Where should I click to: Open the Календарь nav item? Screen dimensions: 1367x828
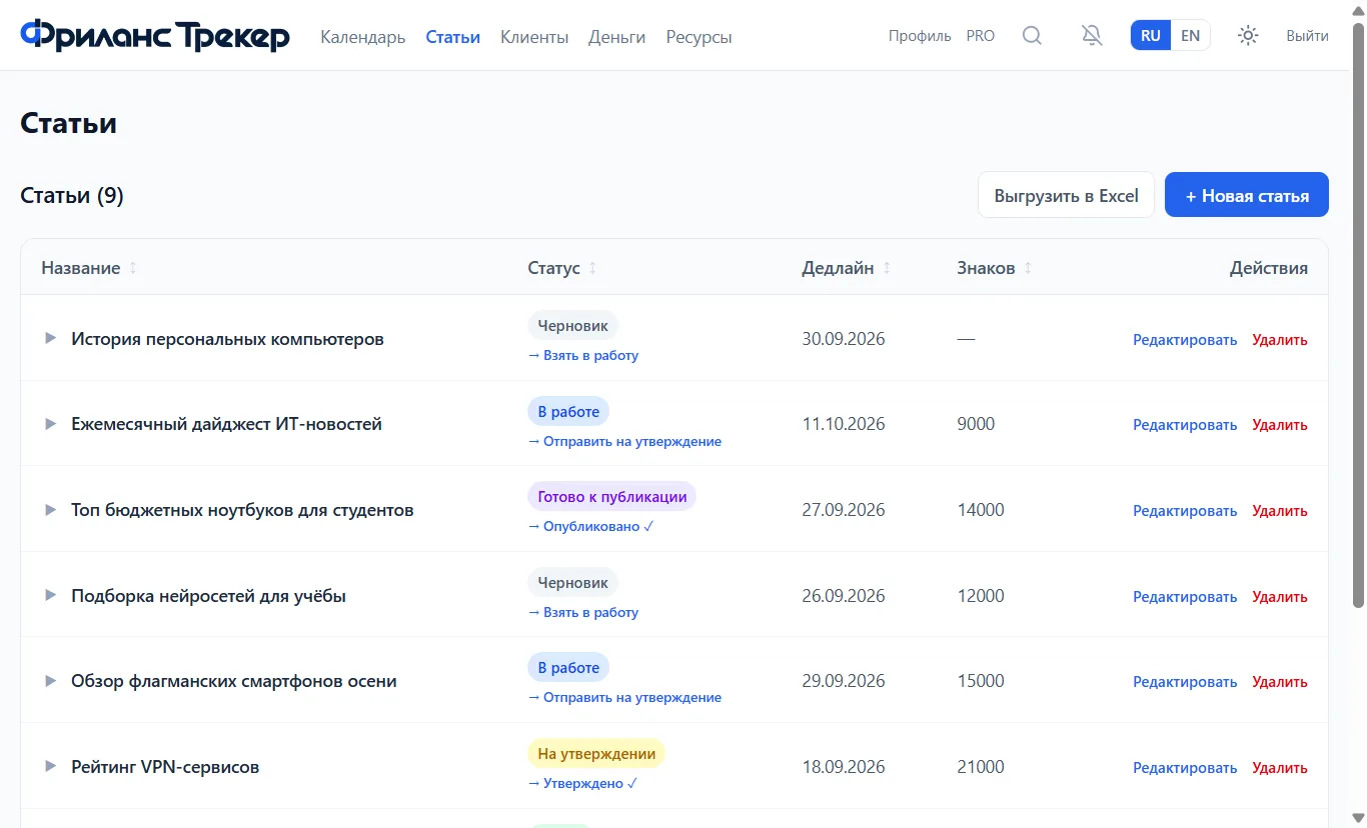point(363,37)
